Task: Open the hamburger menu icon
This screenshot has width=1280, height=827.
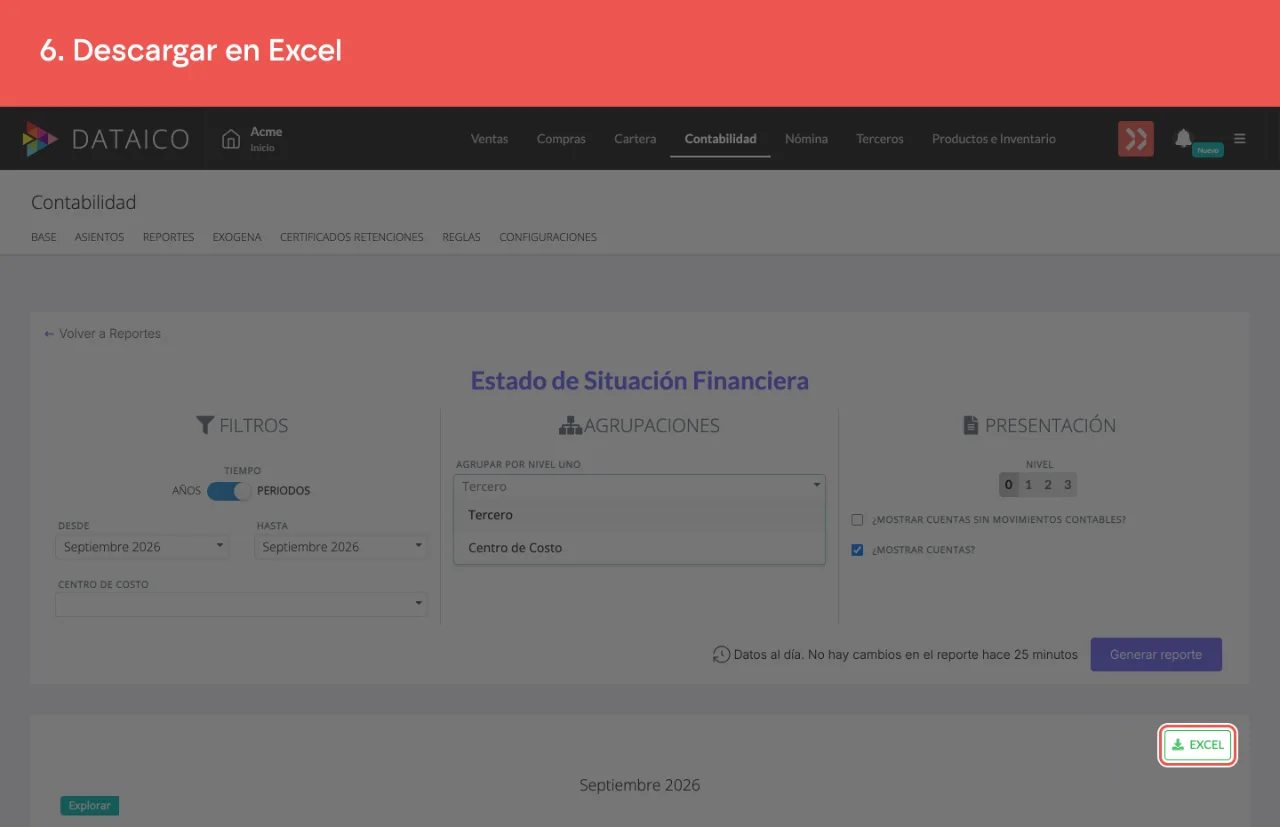Action: [1240, 139]
